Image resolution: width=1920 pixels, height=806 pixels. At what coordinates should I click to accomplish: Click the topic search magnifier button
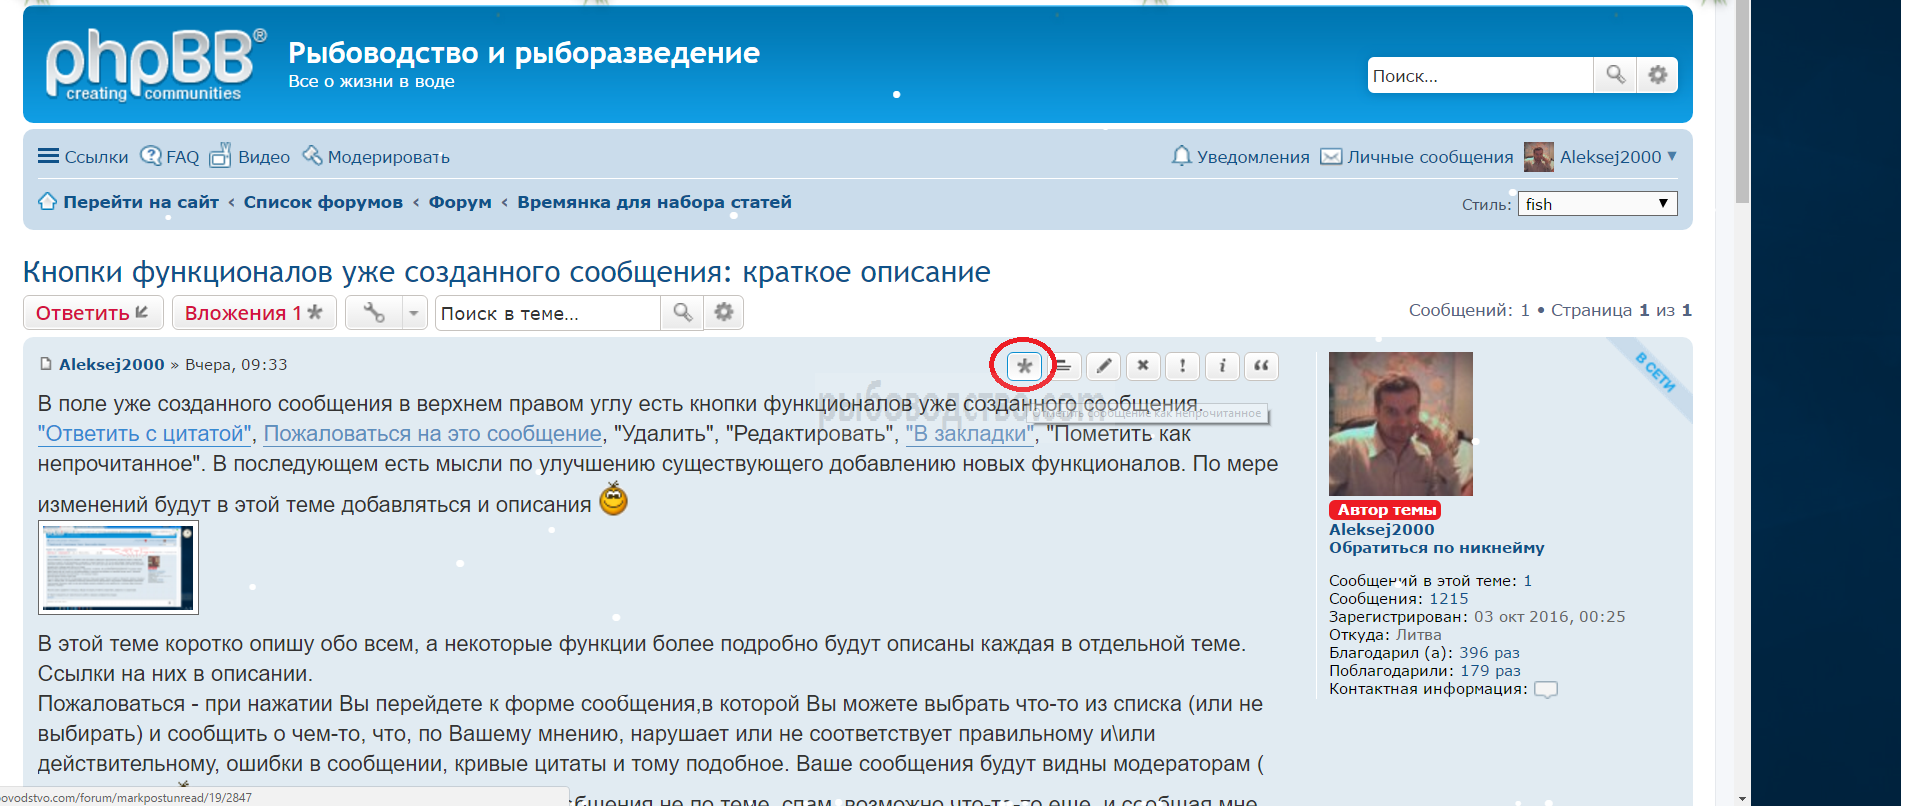pyautogui.click(x=682, y=313)
